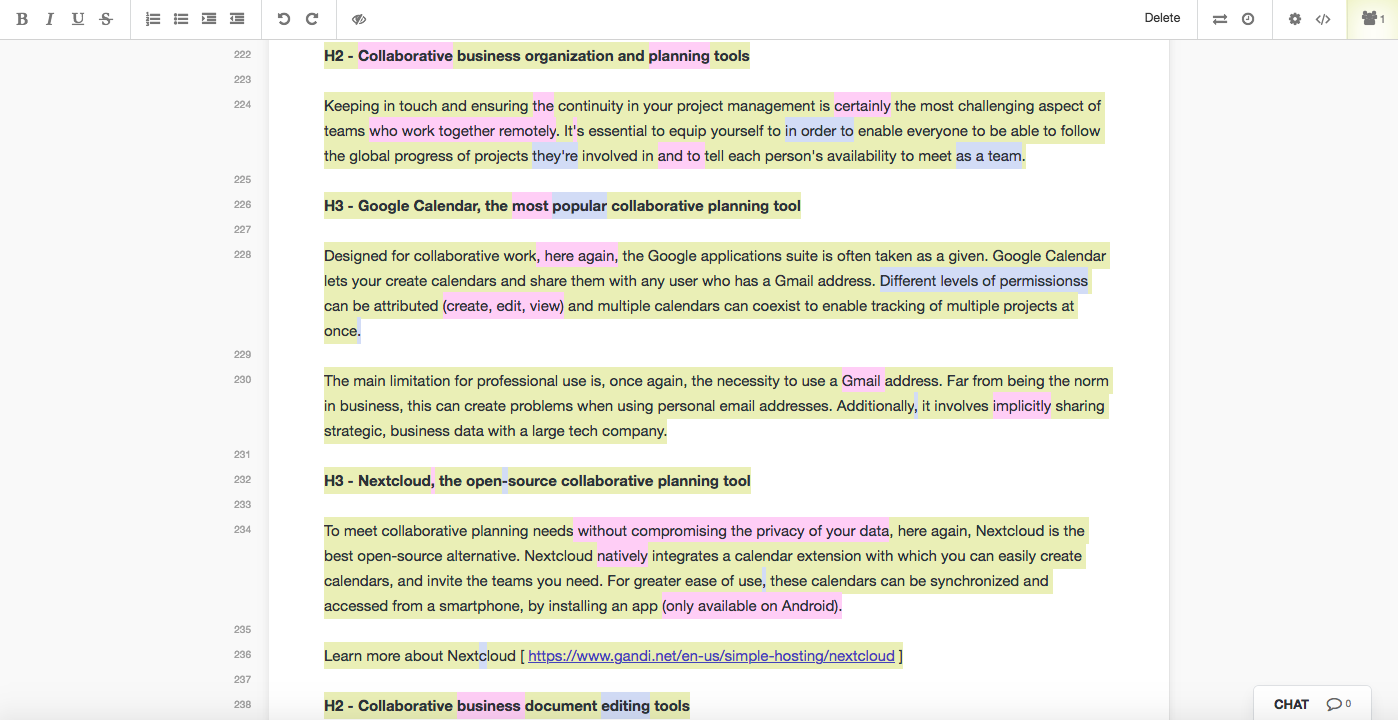1398x720 pixels.
Task: Toggle bold formatting
Action: click(22, 19)
